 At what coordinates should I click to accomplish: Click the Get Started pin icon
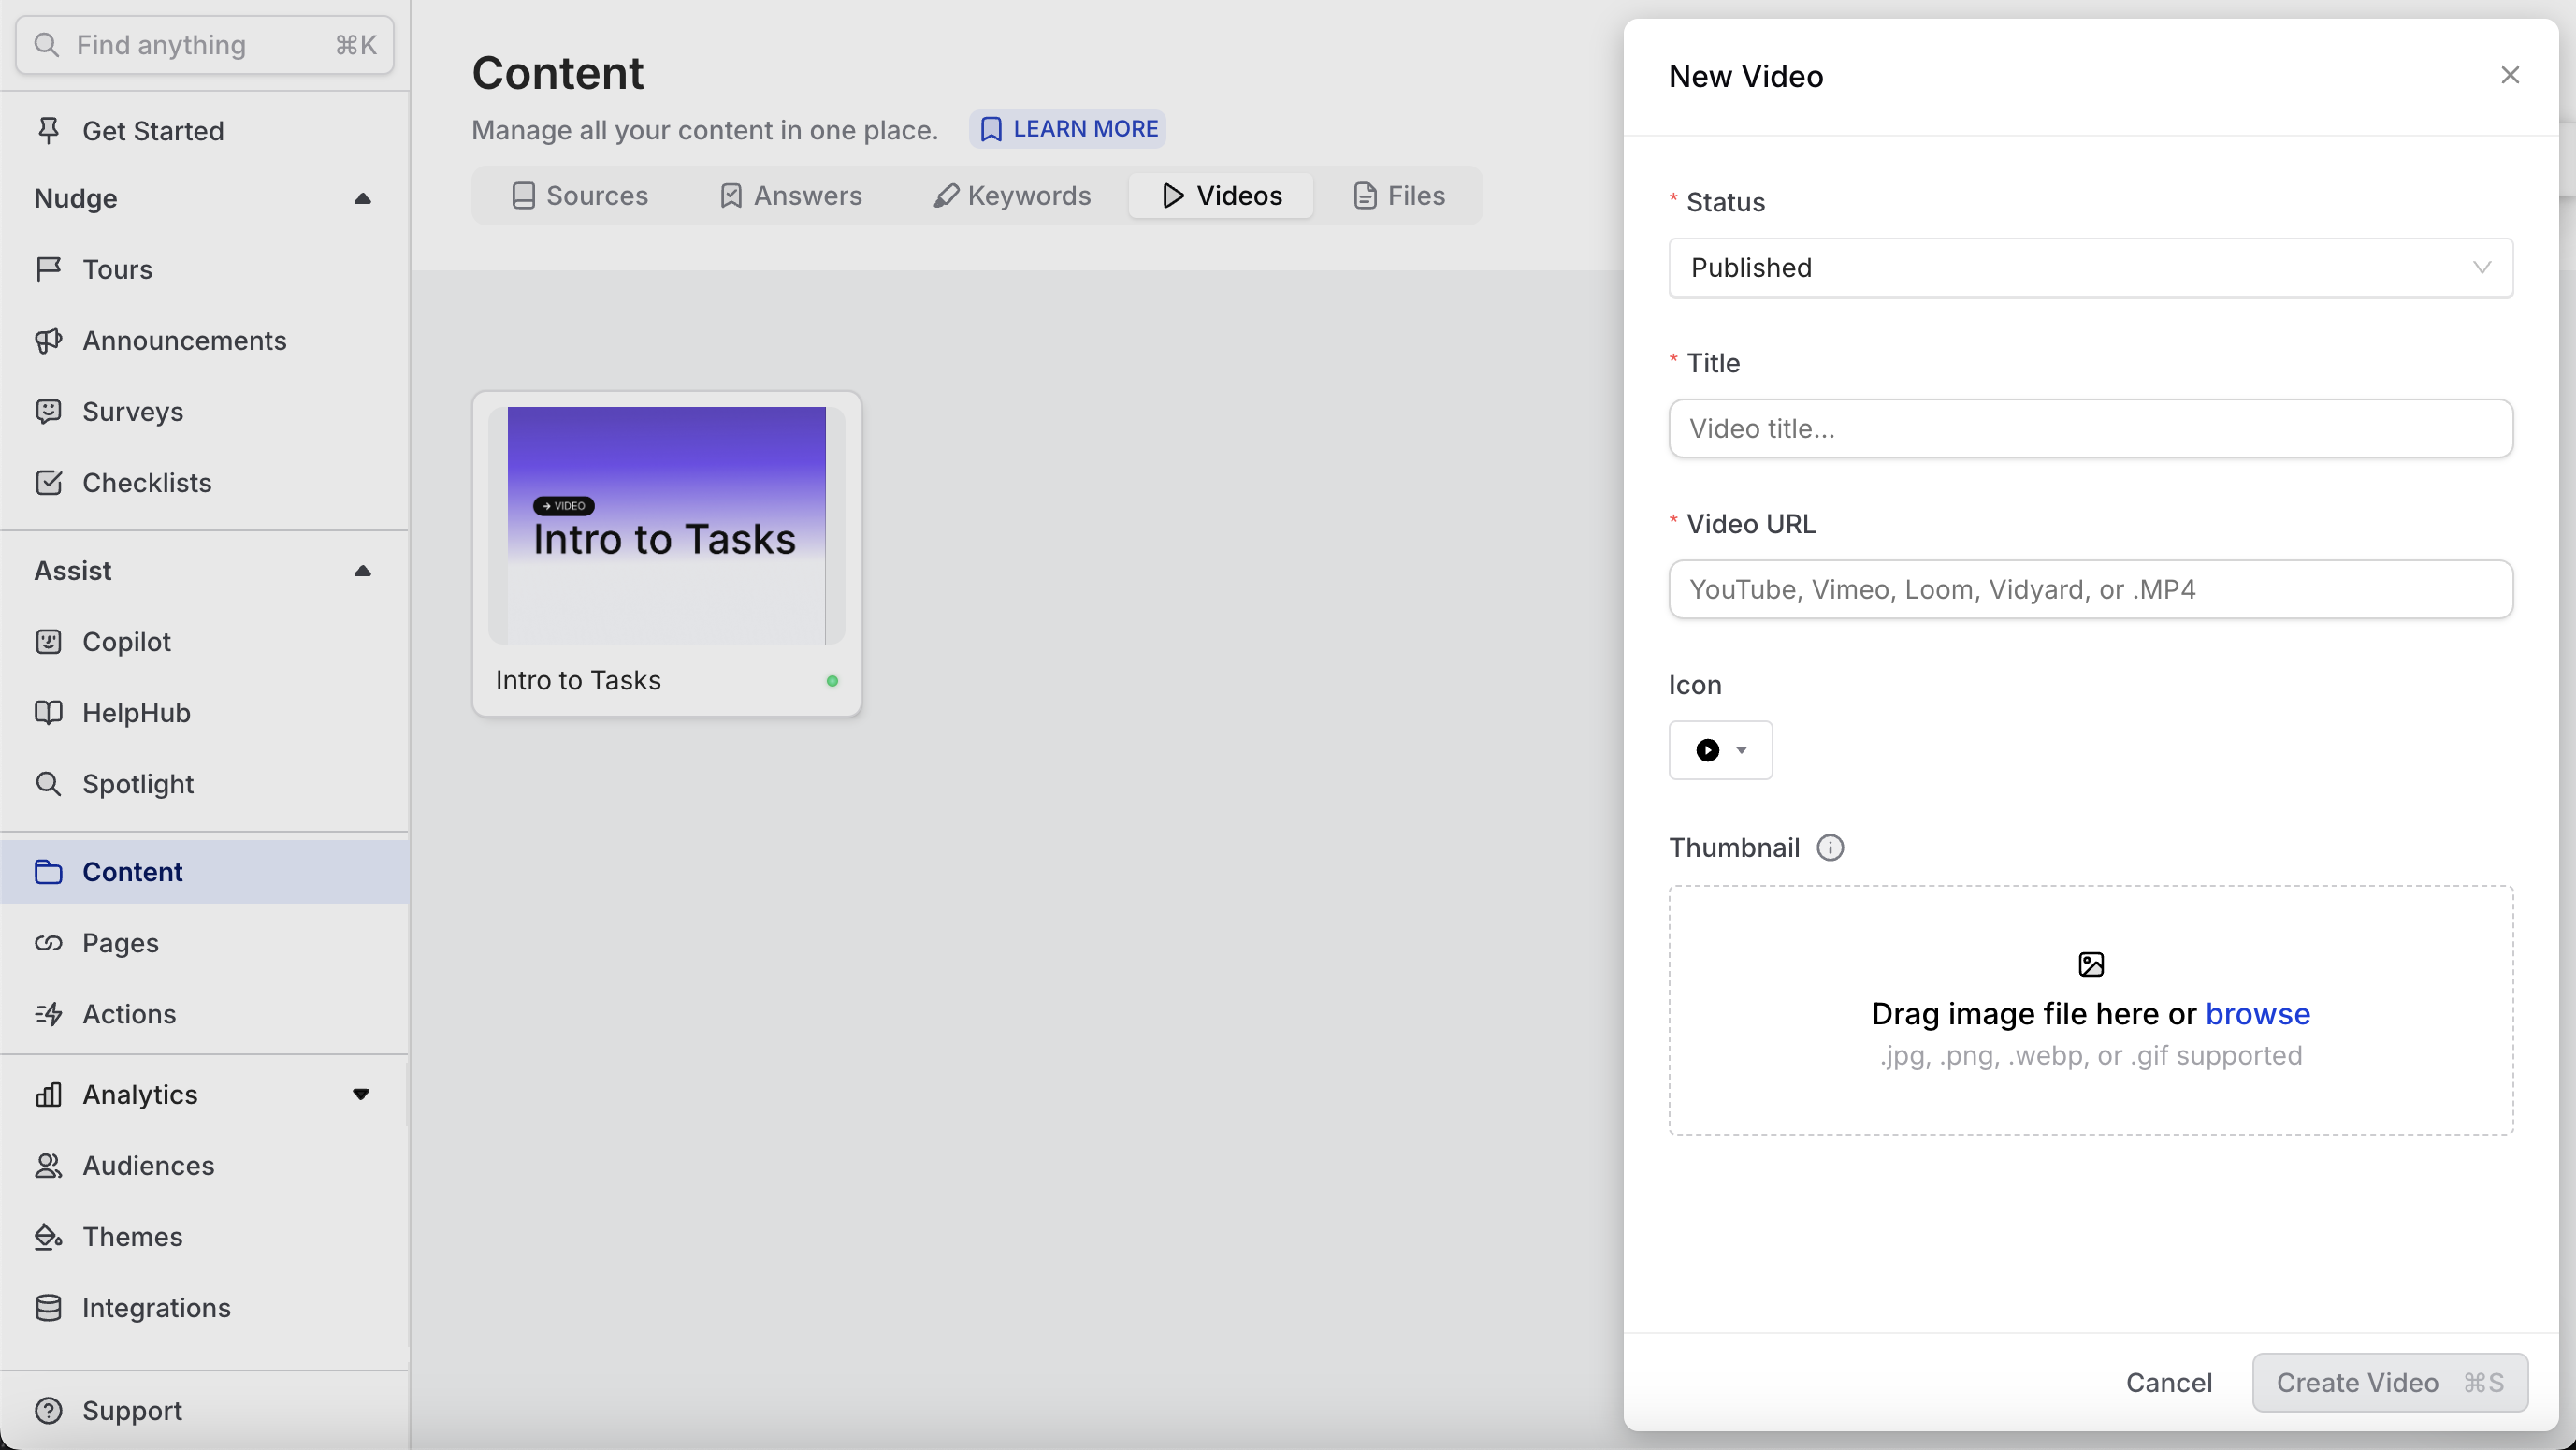[48, 130]
